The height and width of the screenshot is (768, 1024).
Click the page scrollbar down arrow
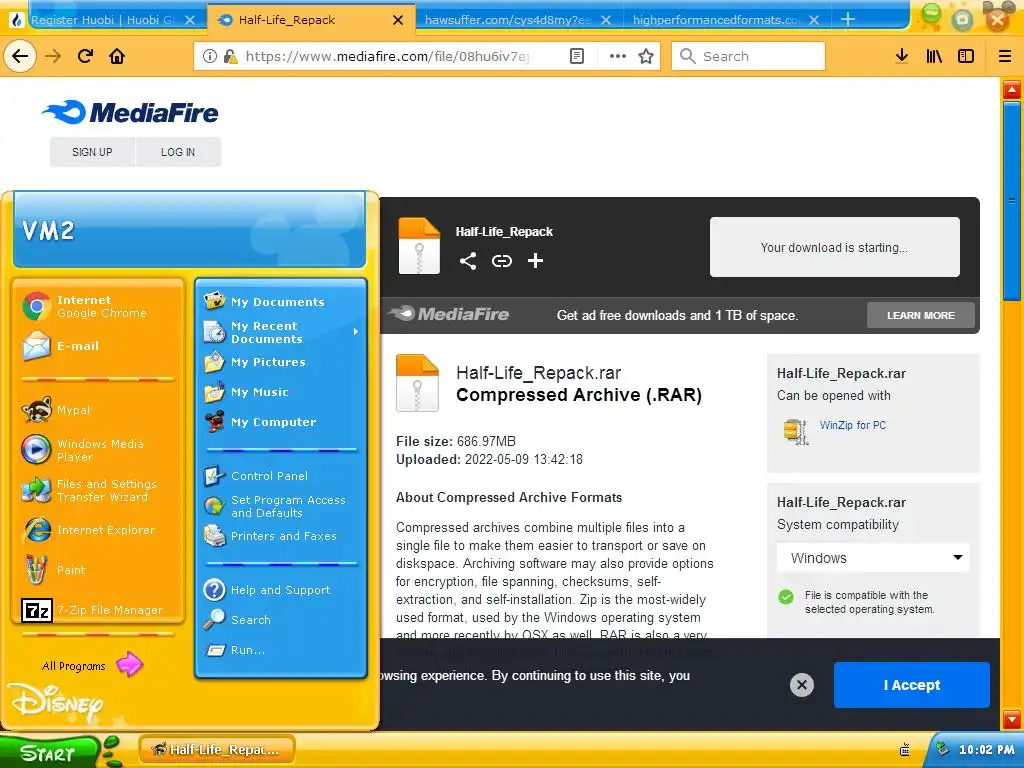click(1012, 719)
